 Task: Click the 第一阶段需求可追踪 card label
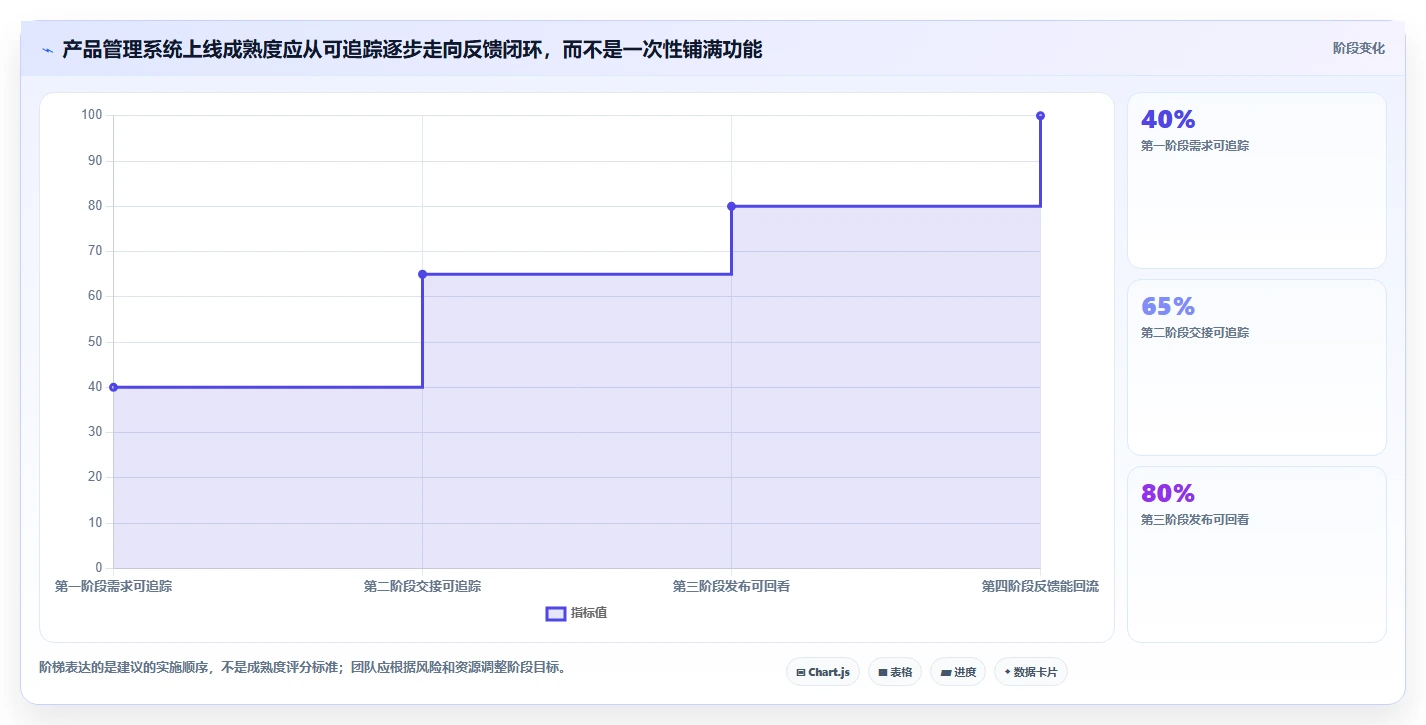1195,146
